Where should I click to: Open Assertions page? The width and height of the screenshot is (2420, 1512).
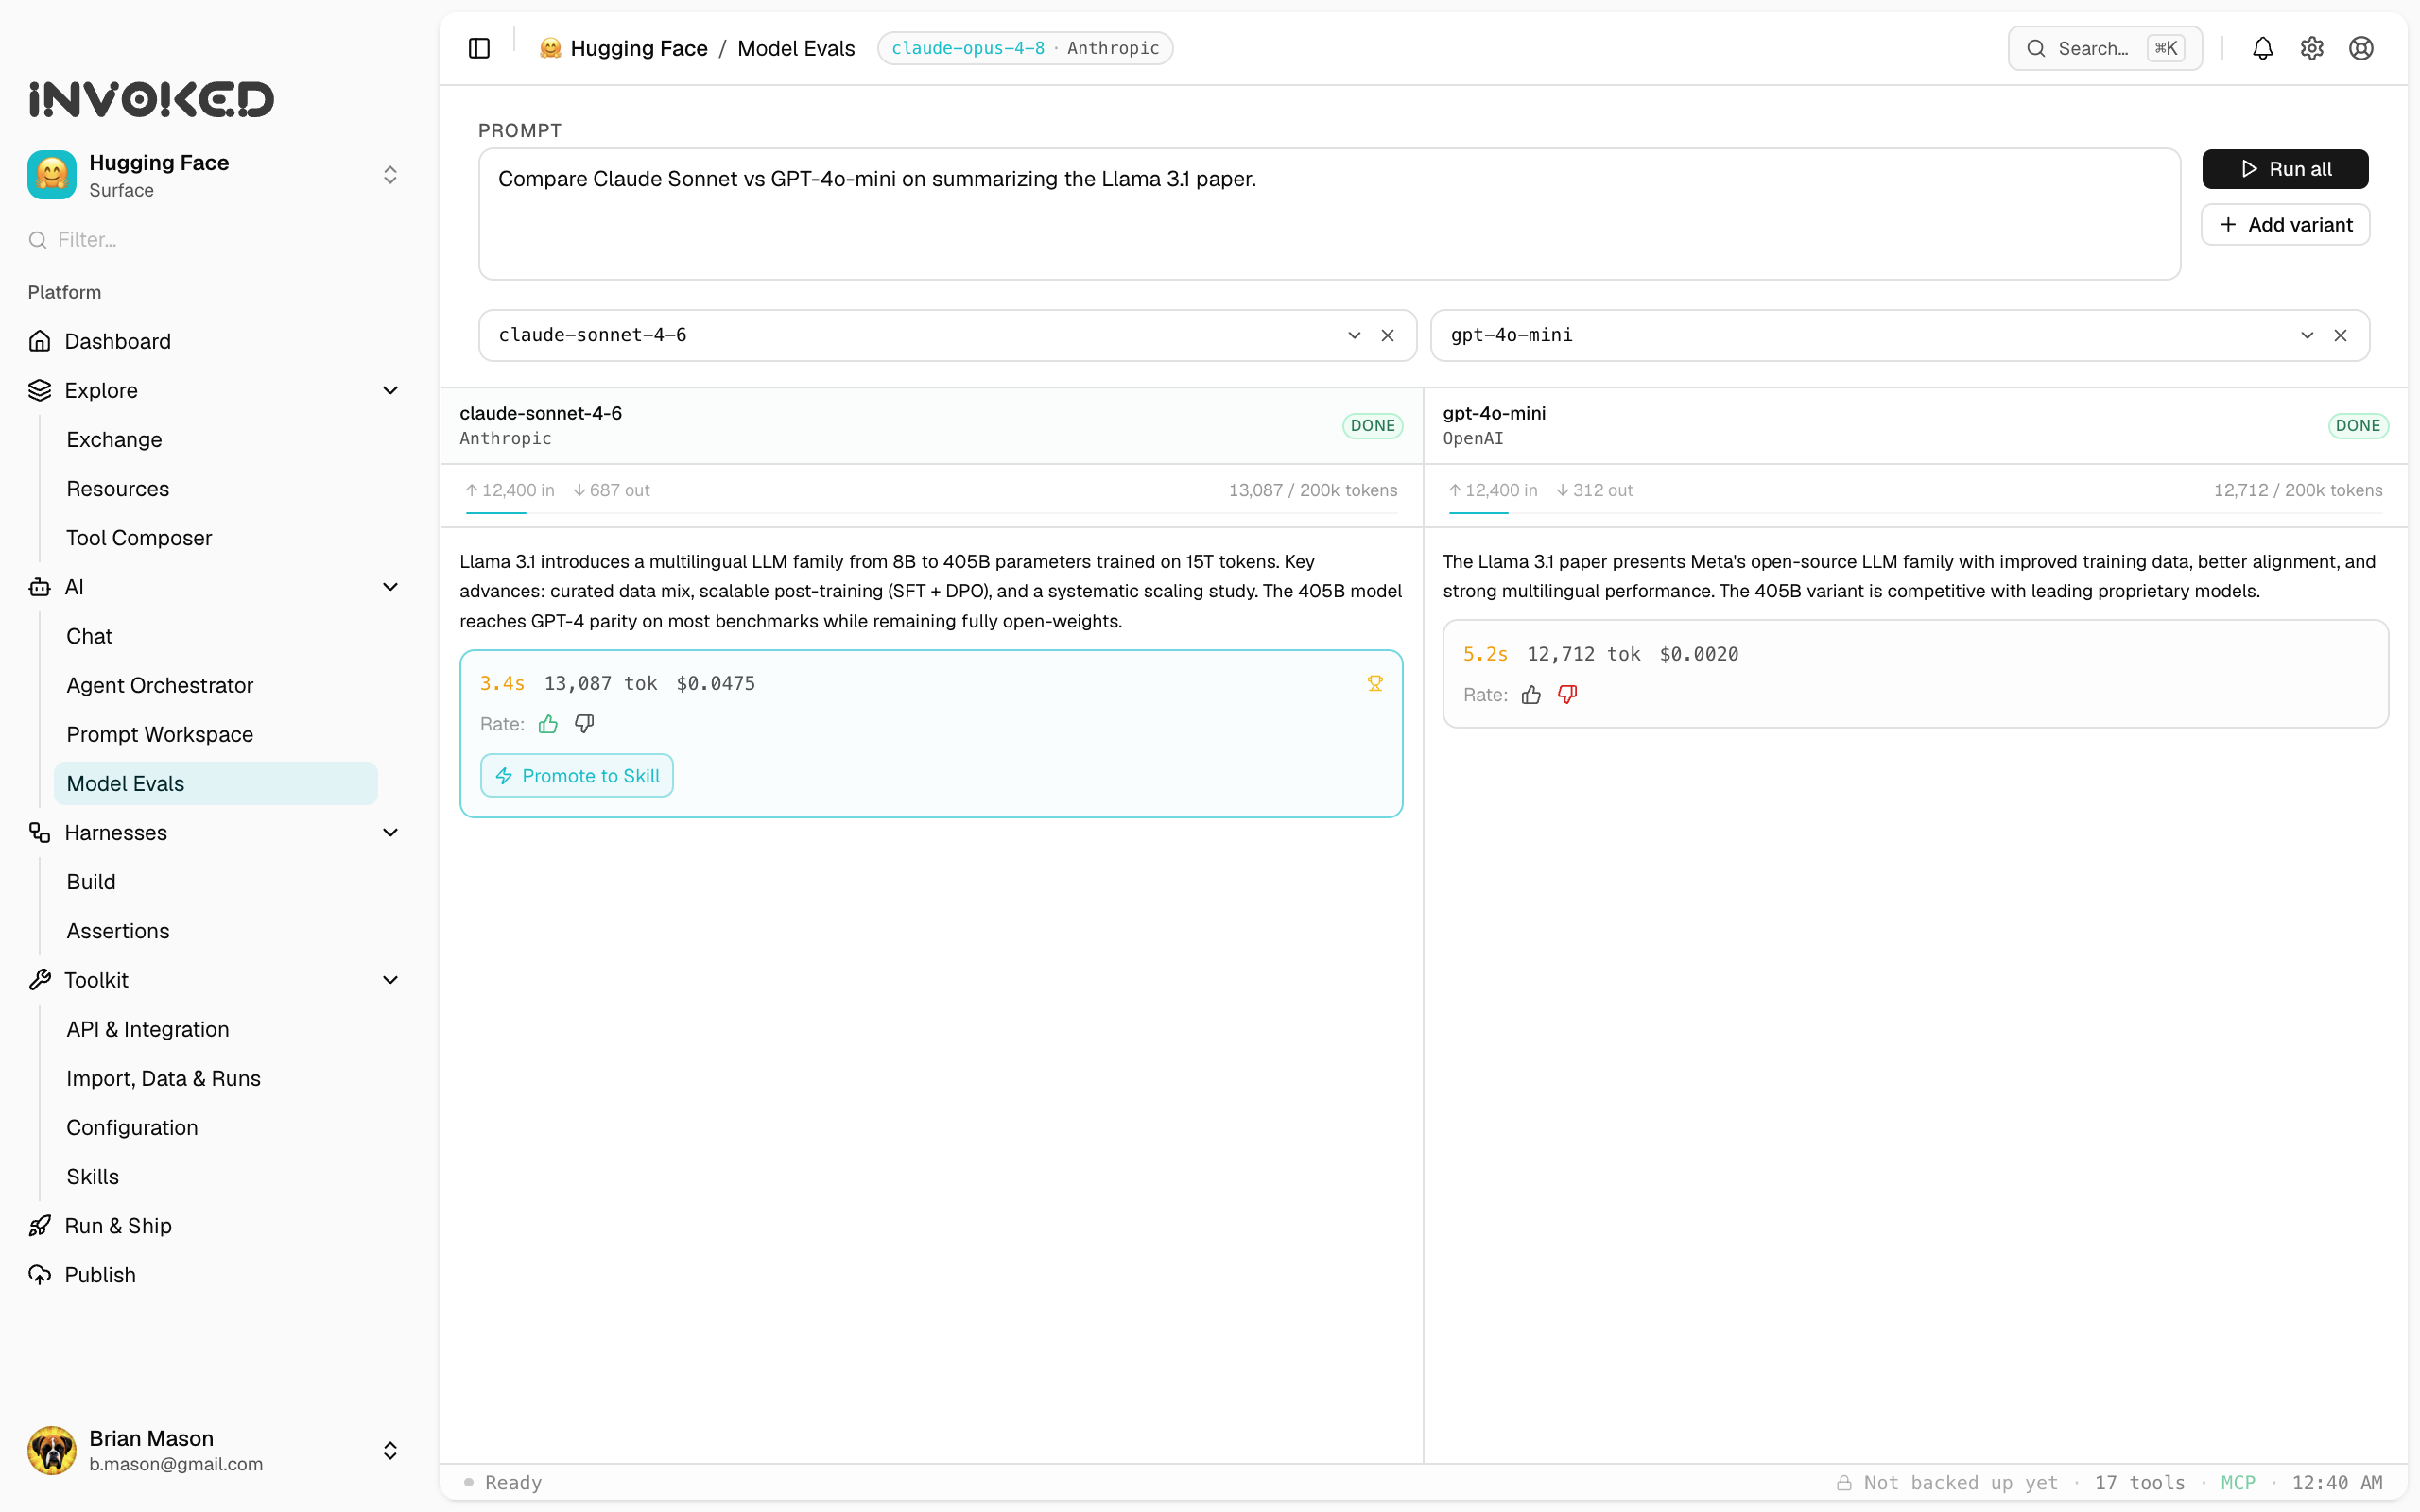click(216, 930)
